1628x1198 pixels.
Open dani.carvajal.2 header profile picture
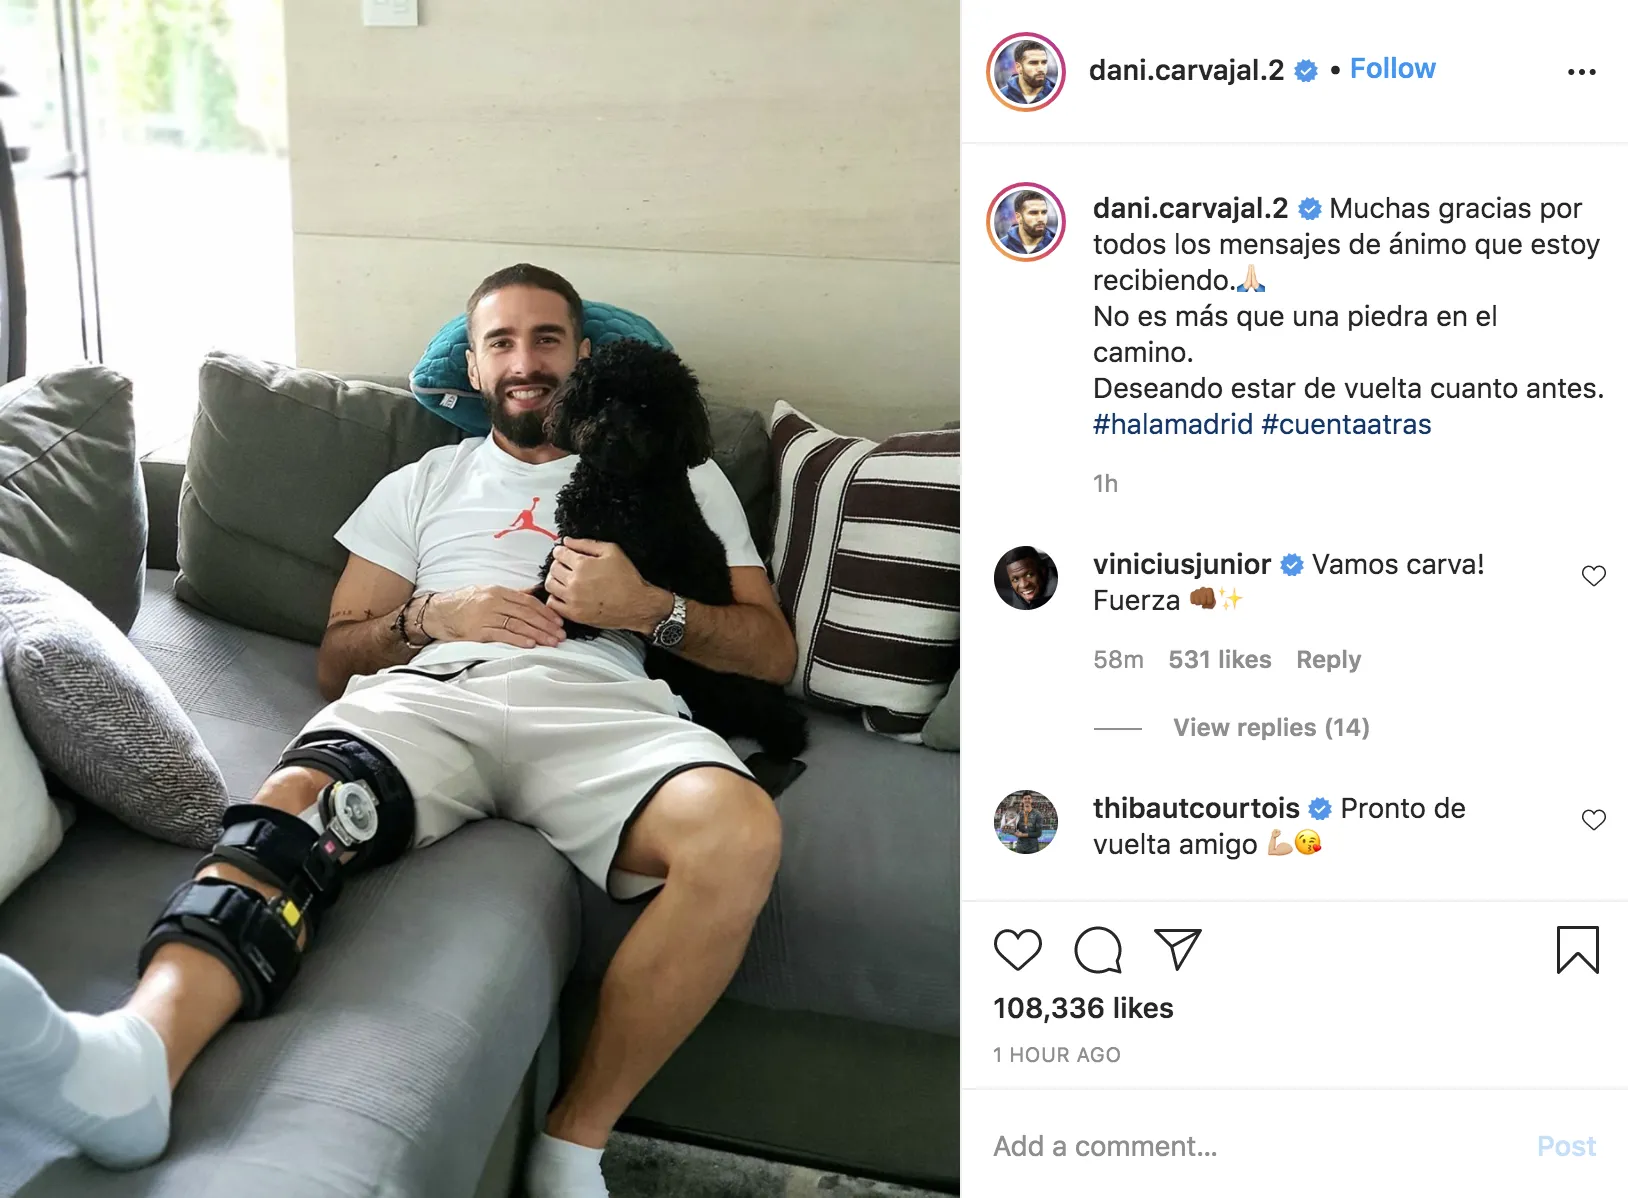tap(1026, 71)
